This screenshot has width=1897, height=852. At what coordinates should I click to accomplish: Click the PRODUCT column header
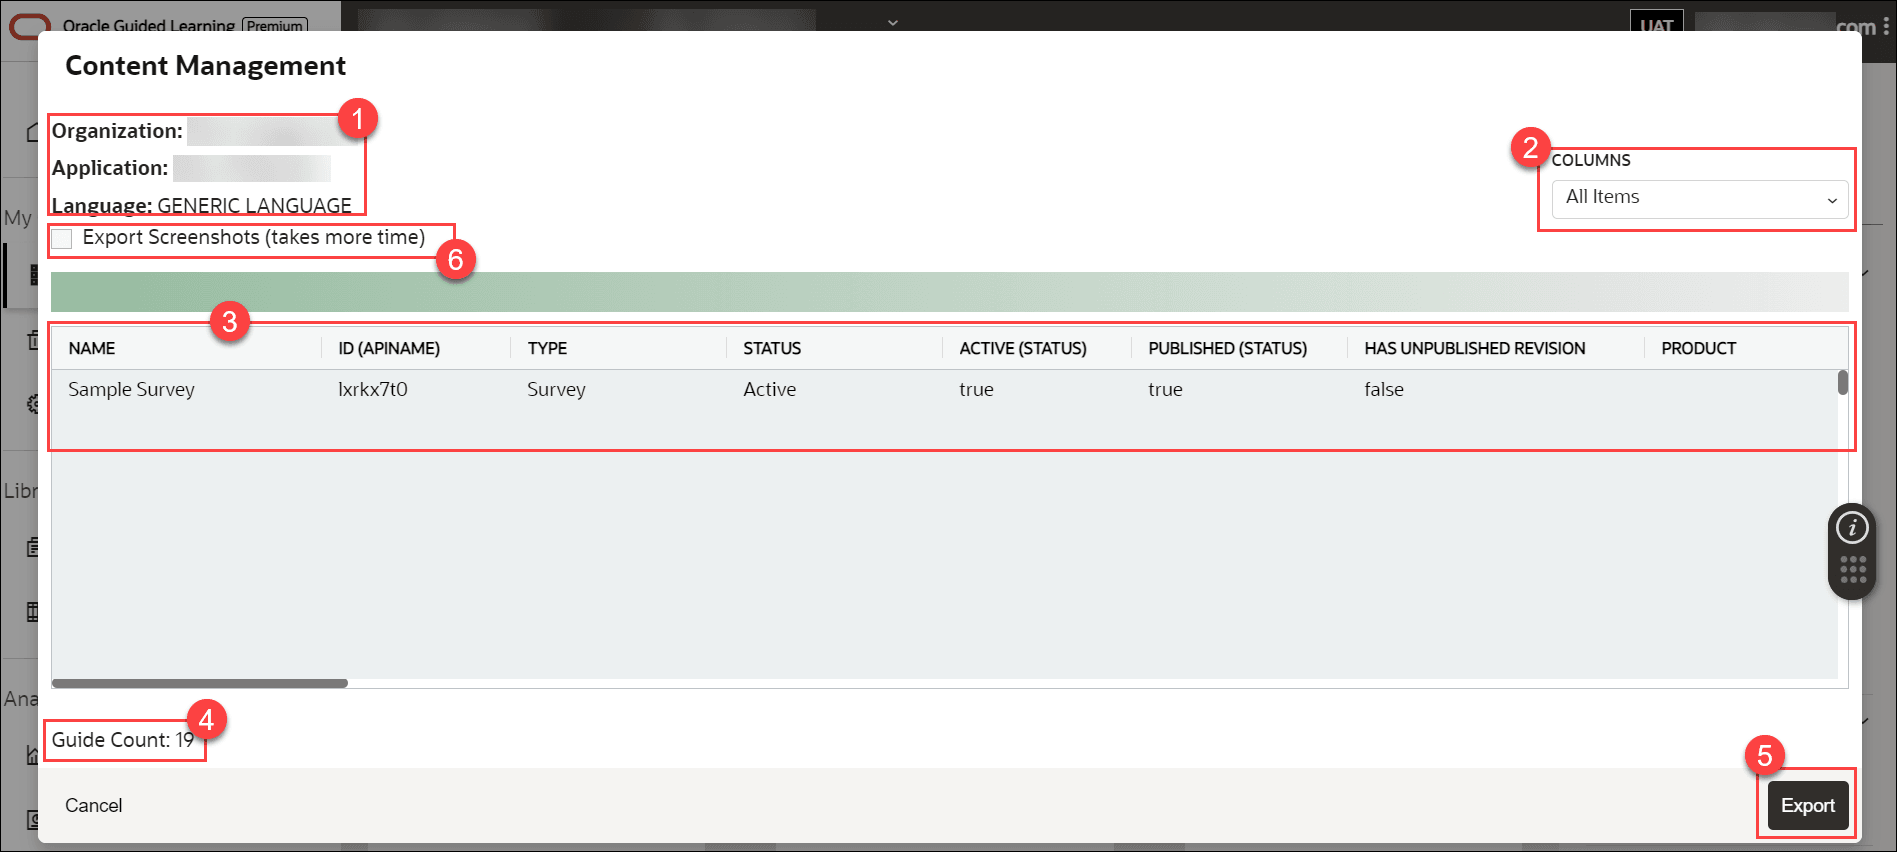(x=1698, y=348)
